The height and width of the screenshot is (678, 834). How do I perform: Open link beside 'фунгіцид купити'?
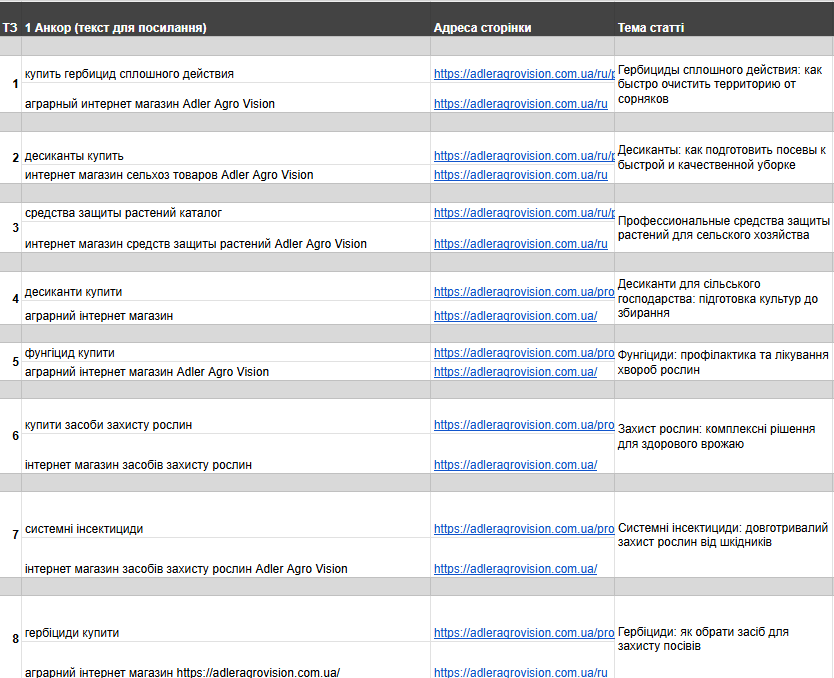coord(523,353)
